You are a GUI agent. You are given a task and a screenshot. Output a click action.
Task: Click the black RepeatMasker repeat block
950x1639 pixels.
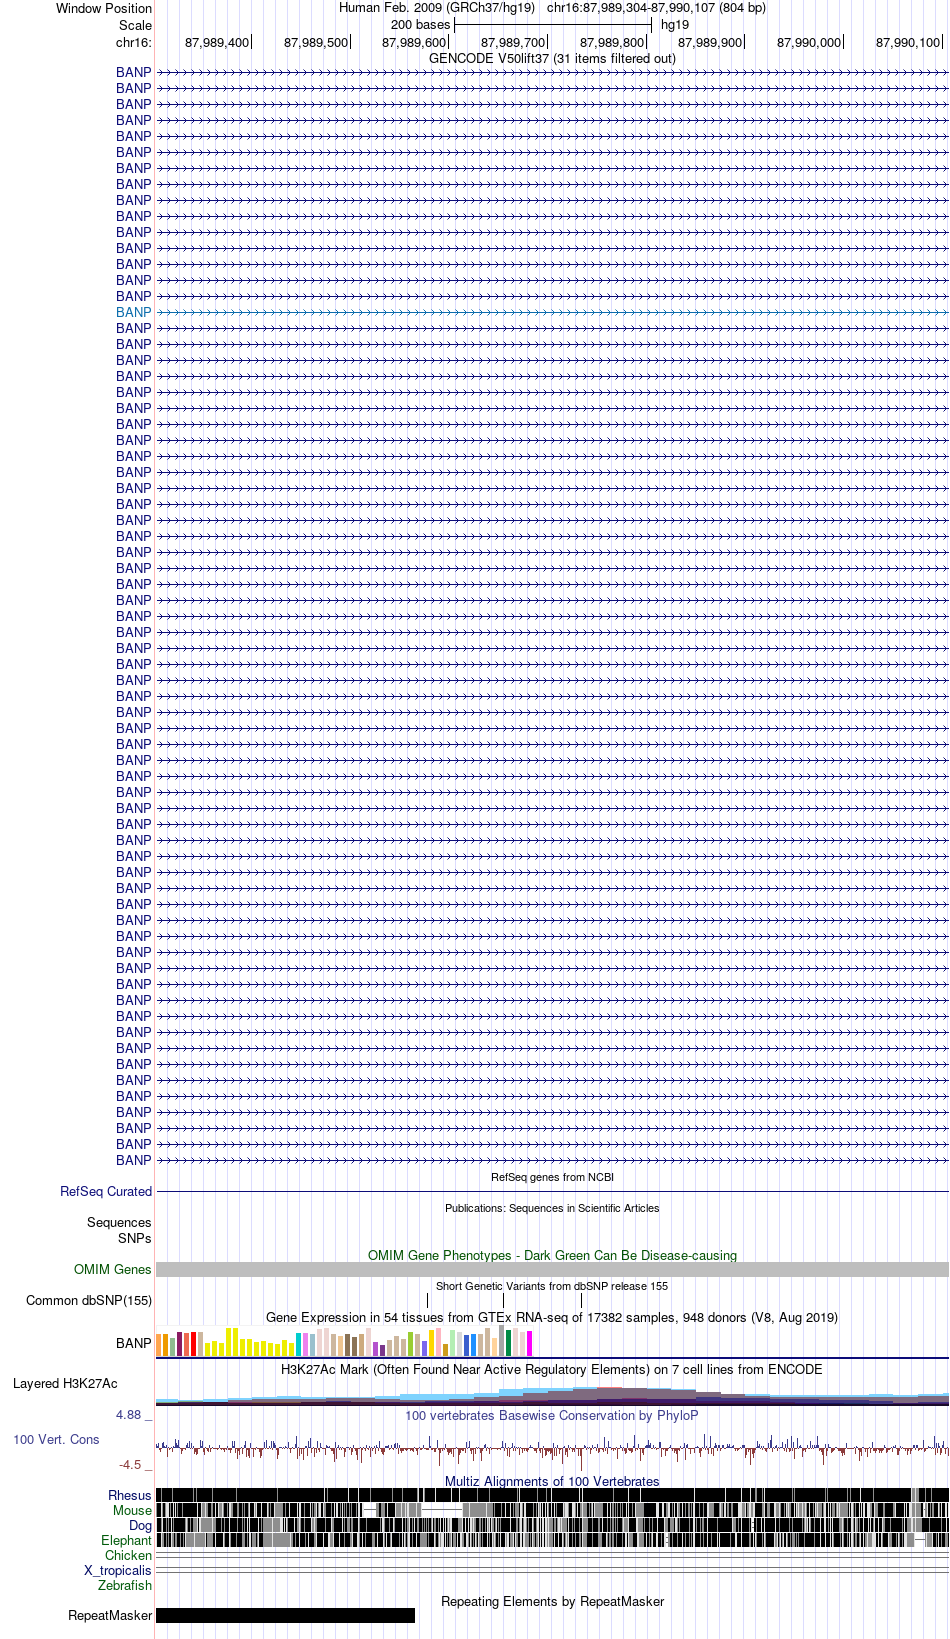coord(285,1615)
